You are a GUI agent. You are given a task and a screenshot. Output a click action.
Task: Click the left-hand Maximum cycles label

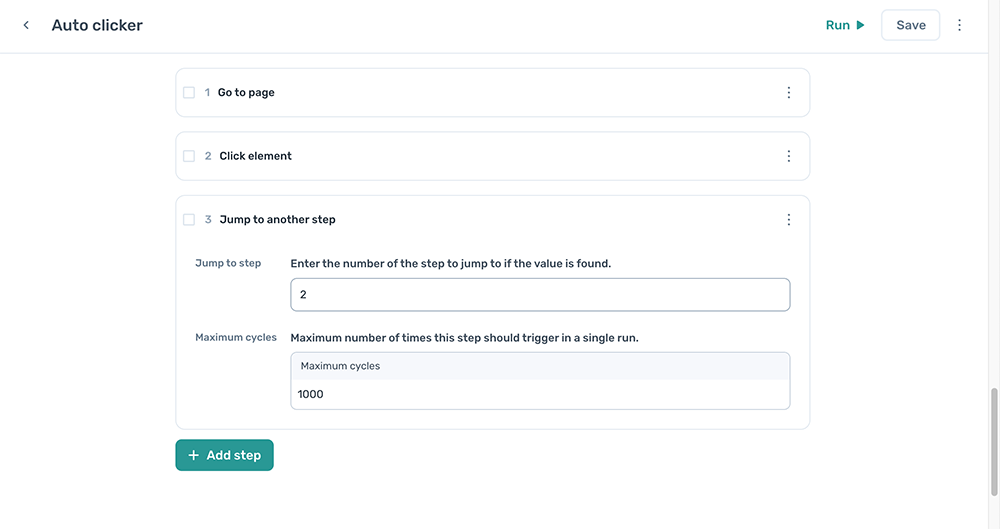[x=236, y=337]
